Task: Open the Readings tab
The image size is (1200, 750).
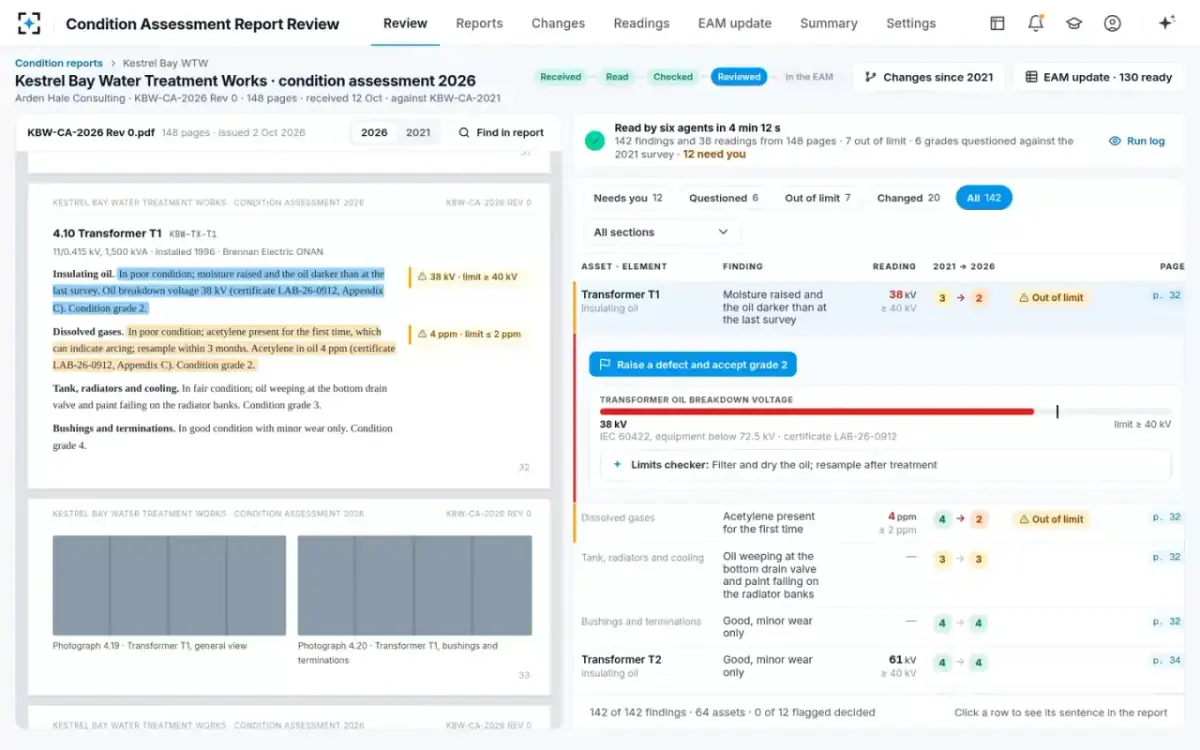Action: pos(641,23)
